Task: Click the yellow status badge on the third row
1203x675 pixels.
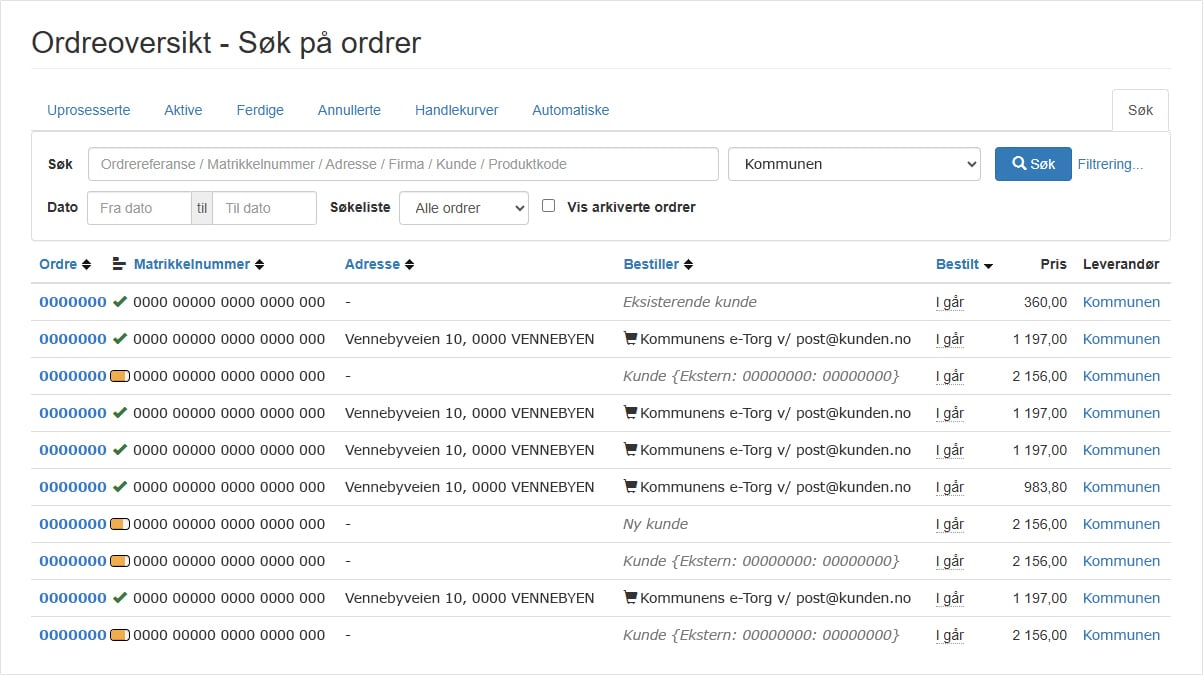Action: [x=122, y=376]
